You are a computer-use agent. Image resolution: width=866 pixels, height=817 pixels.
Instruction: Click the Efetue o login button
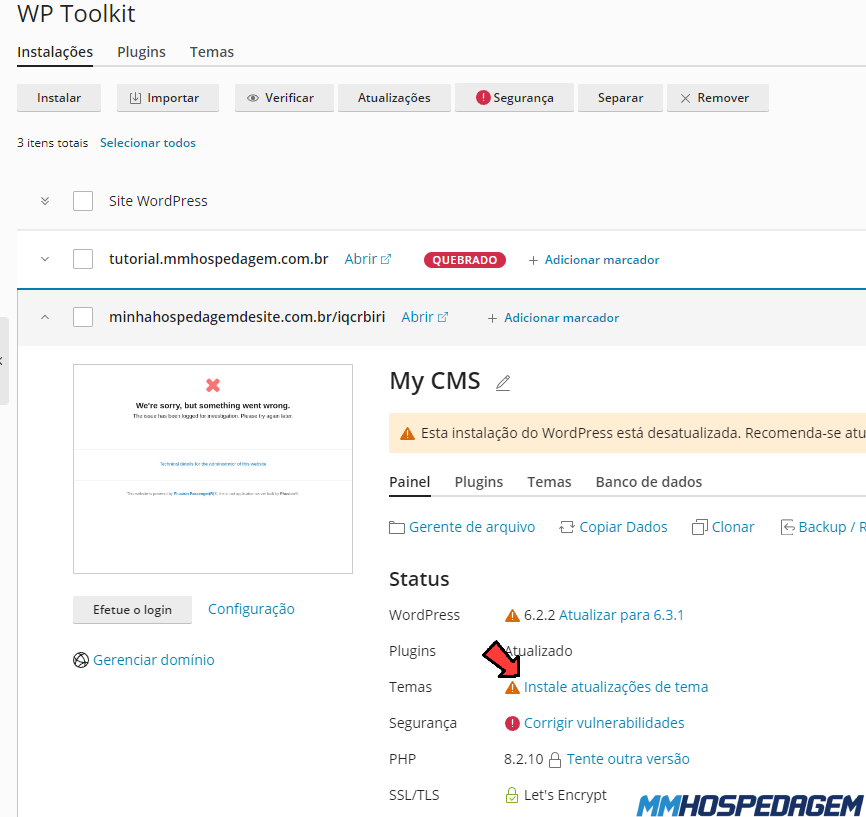[133, 610]
